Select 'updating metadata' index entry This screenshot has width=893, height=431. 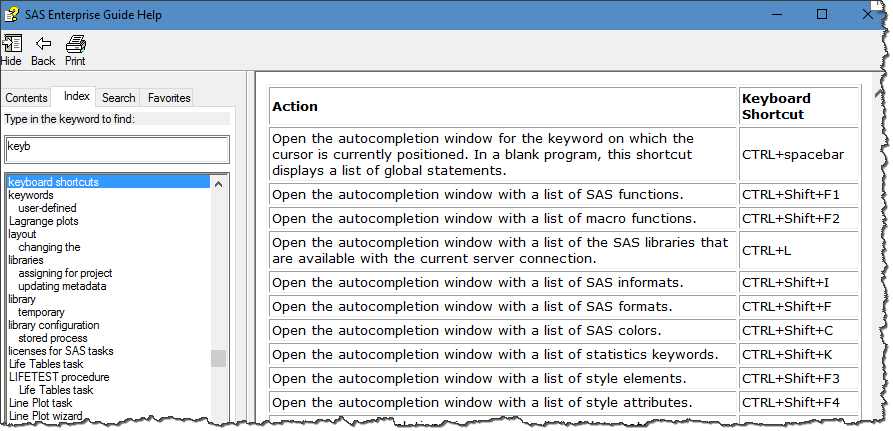tap(62, 286)
